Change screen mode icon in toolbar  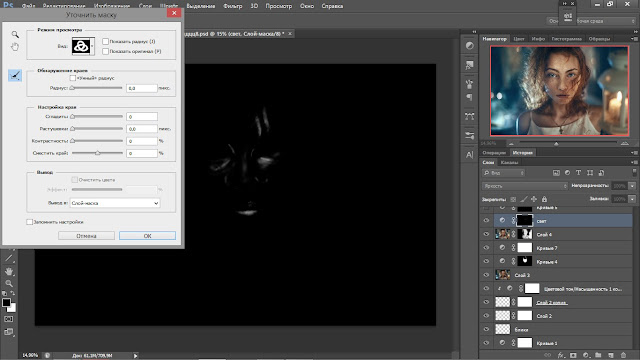pos(9,332)
